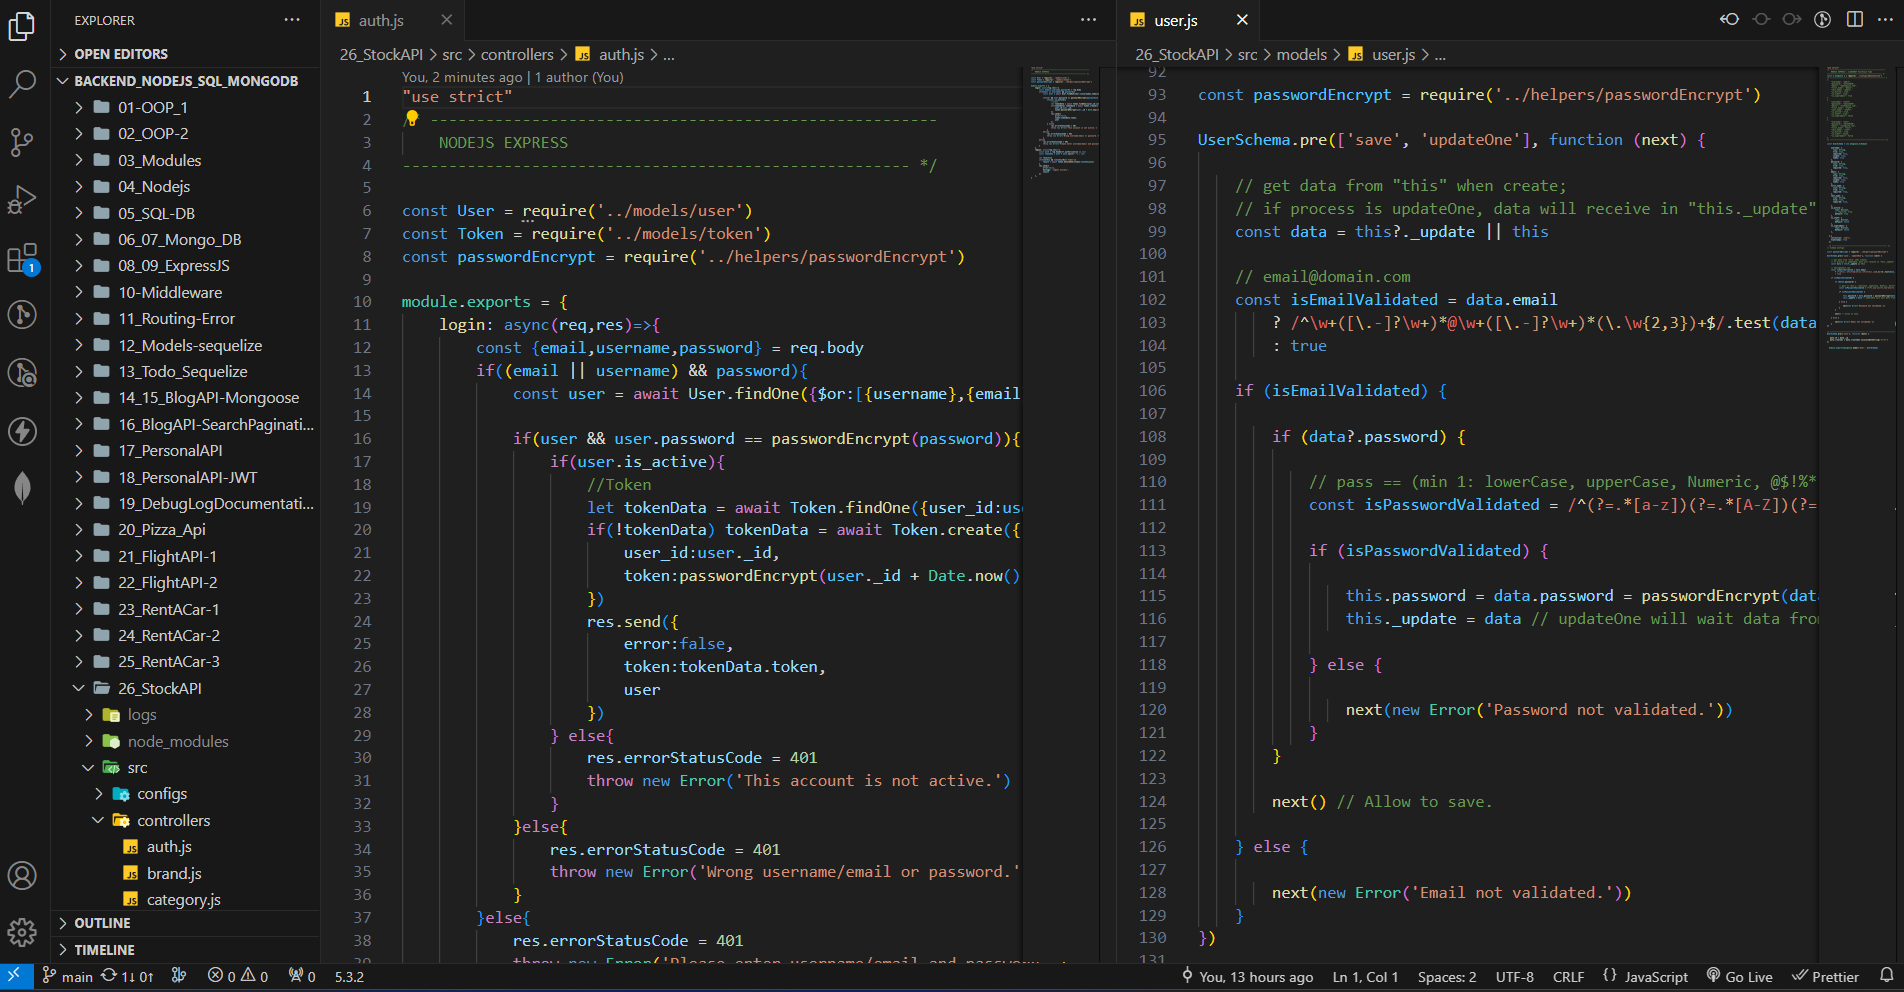The height and width of the screenshot is (992, 1904).
Task: Switch to the auth.js tab
Action: tap(380, 20)
